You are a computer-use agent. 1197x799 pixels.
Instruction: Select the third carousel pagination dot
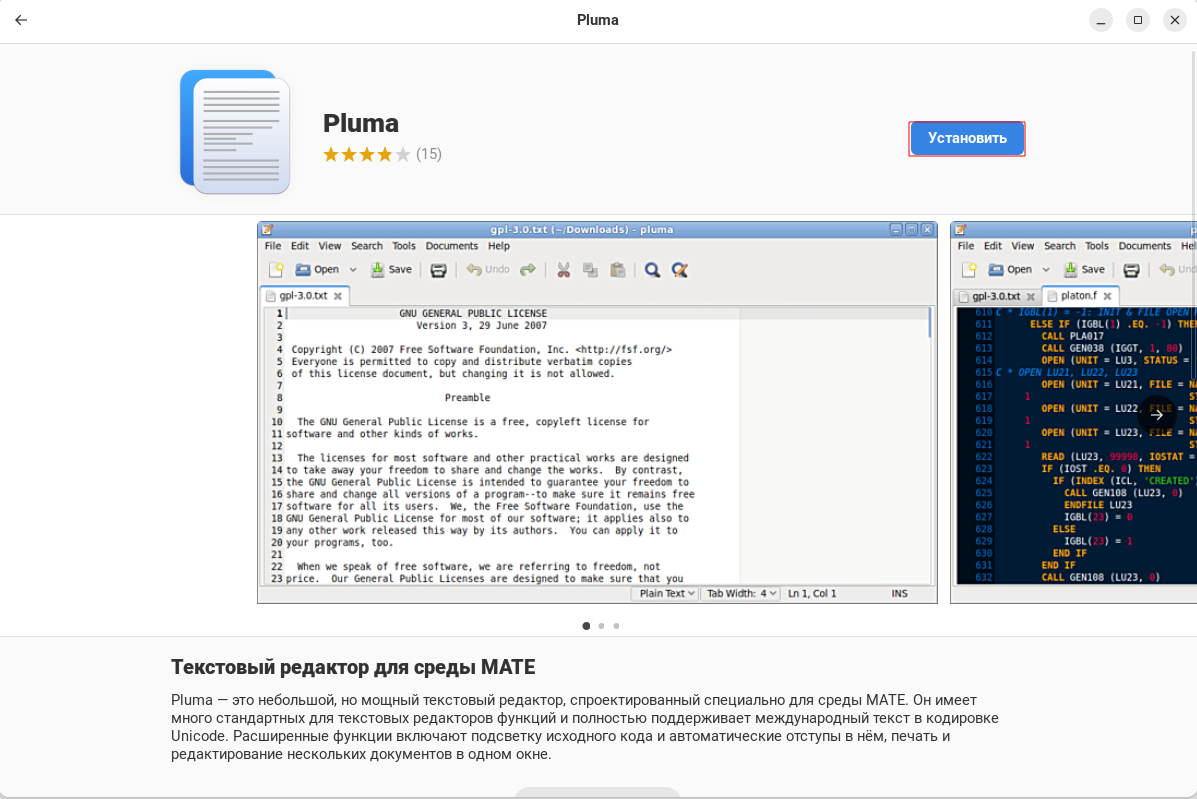point(616,626)
